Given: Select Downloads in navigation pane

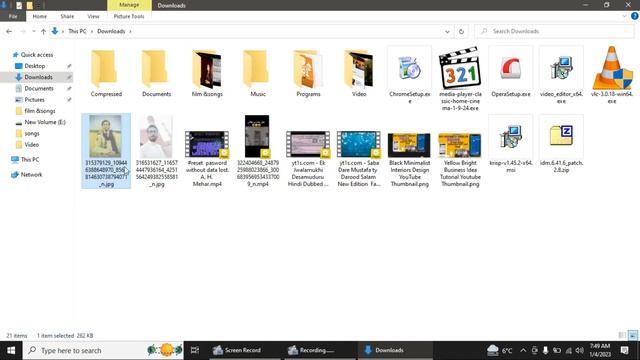Looking at the screenshot, I should point(38,77).
